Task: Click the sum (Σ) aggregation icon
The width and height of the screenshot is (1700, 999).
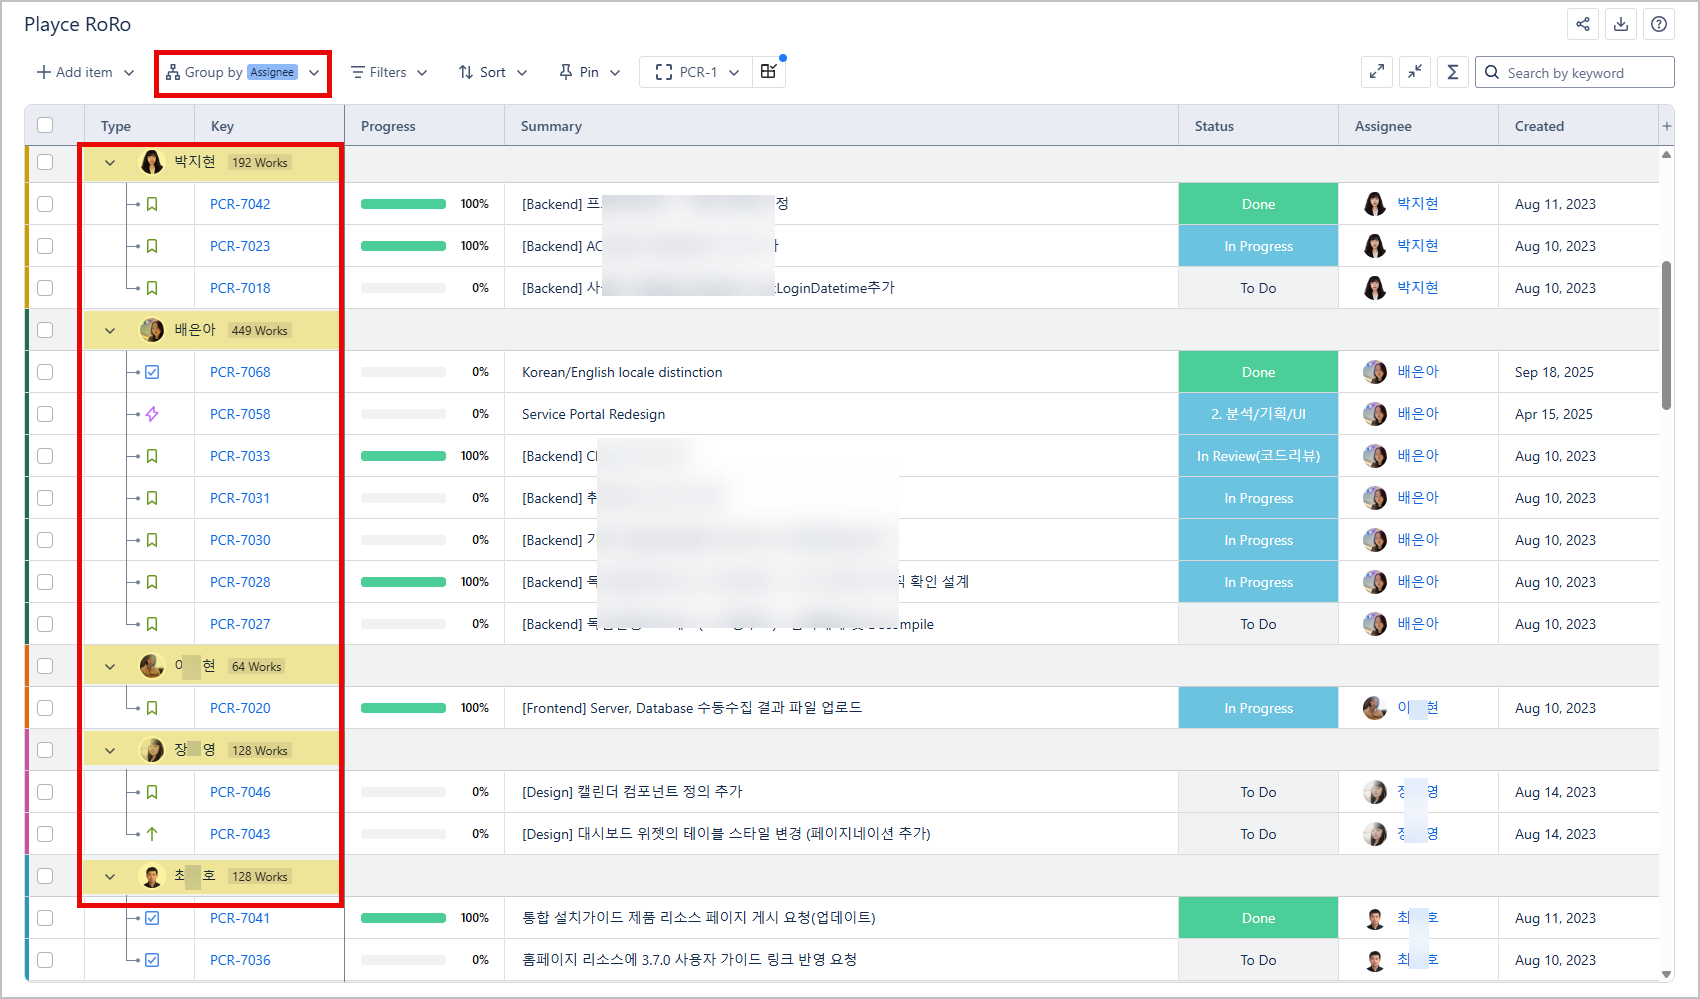Action: (1453, 72)
